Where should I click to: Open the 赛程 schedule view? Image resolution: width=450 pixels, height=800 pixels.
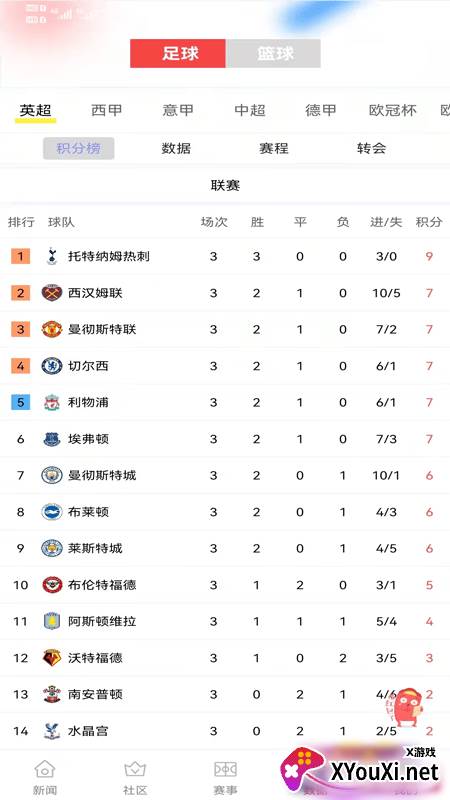click(274, 148)
